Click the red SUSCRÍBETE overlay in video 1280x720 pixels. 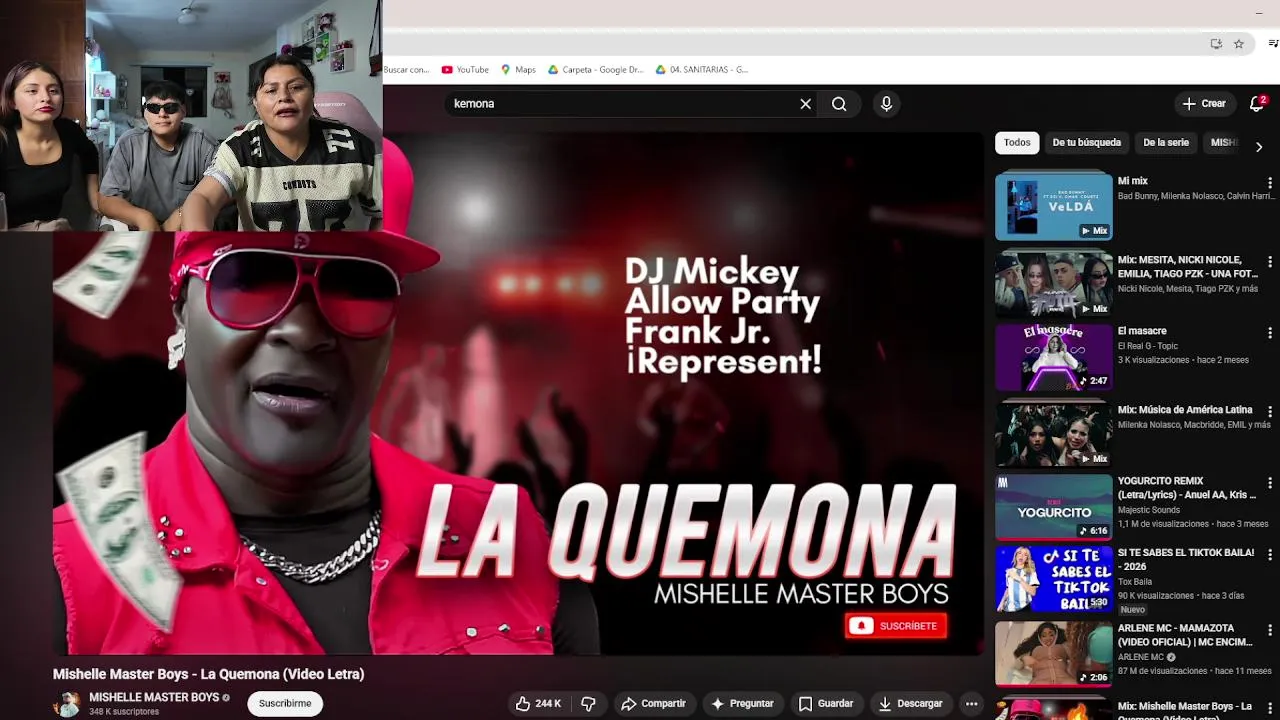(x=896, y=626)
